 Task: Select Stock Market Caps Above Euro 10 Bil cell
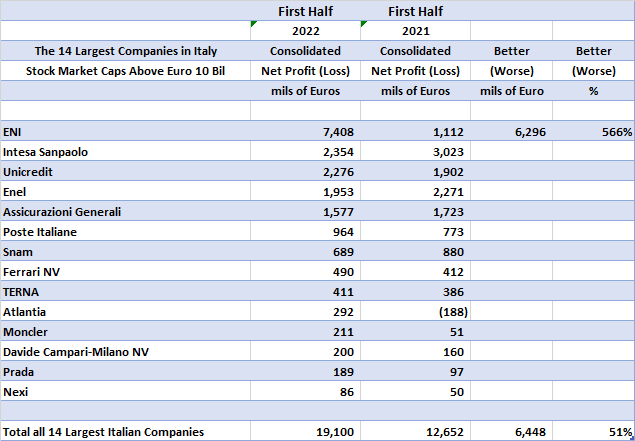click(x=126, y=71)
